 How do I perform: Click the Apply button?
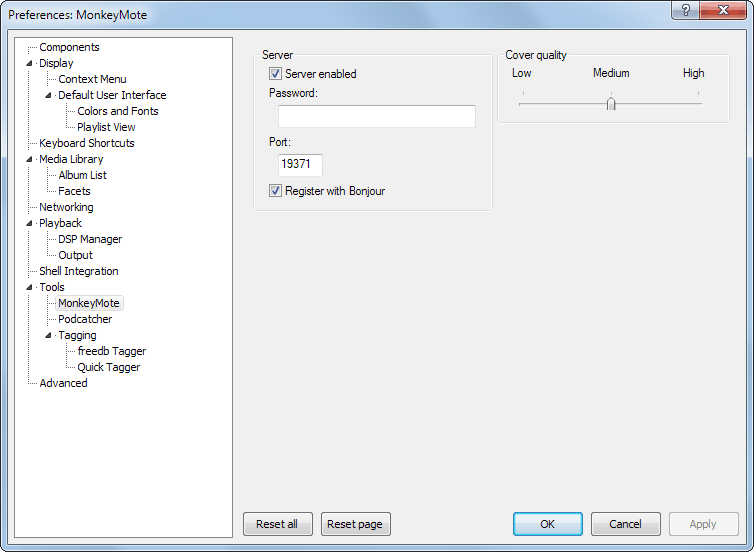click(x=704, y=524)
